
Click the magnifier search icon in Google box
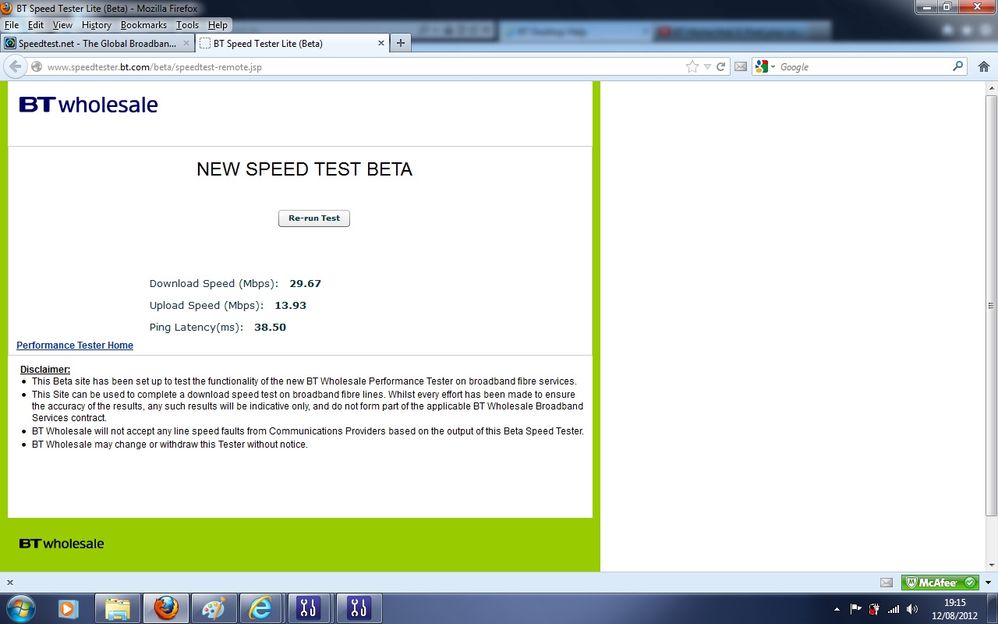[957, 66]
